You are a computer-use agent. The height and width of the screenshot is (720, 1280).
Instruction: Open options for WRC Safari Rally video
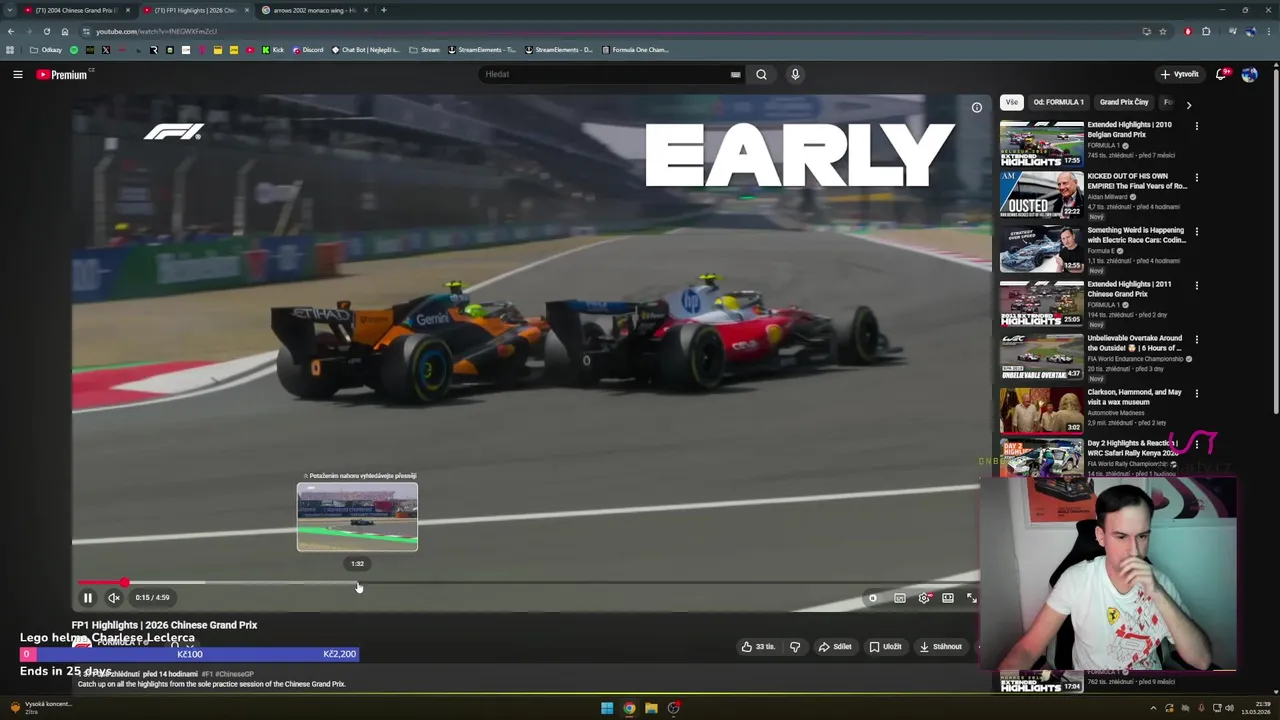click(x=1196, y=444)
